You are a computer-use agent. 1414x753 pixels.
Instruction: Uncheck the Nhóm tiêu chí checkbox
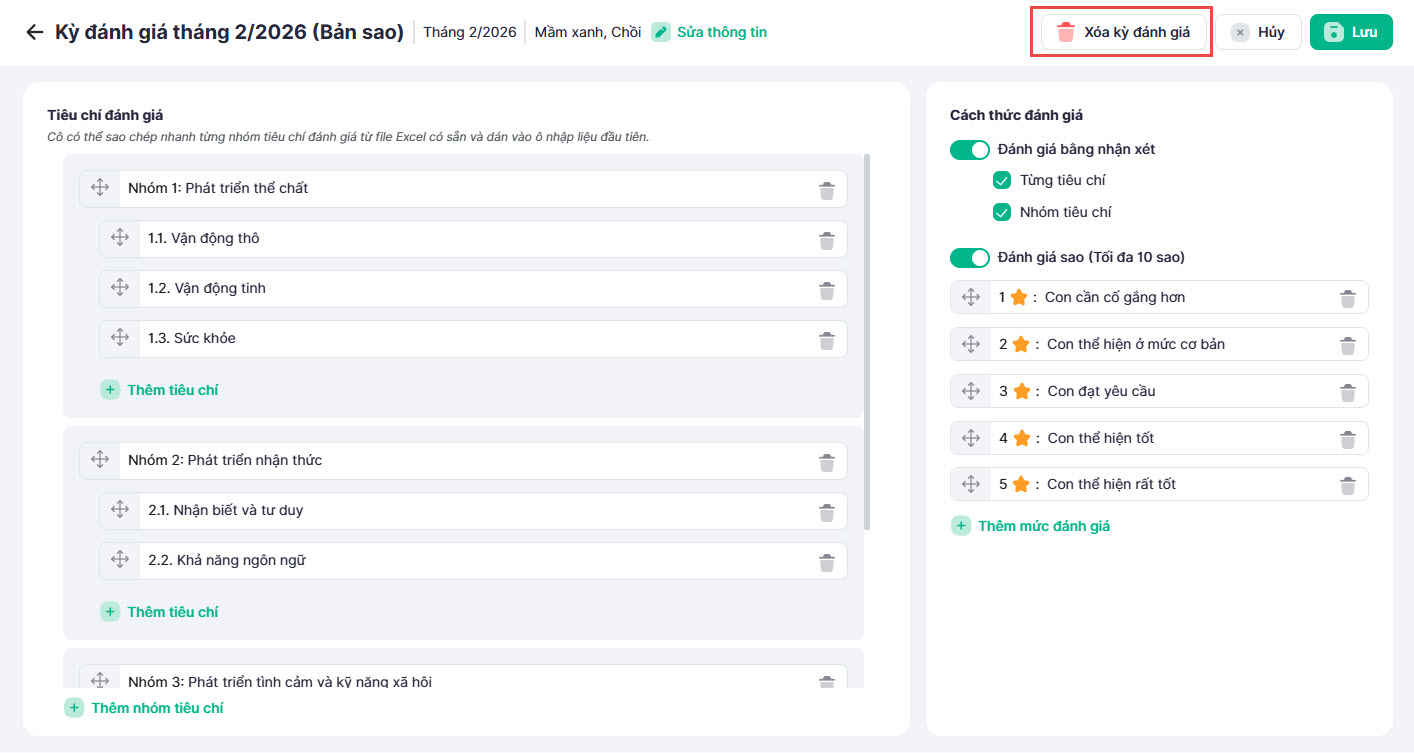click(x=1001, y=212)
